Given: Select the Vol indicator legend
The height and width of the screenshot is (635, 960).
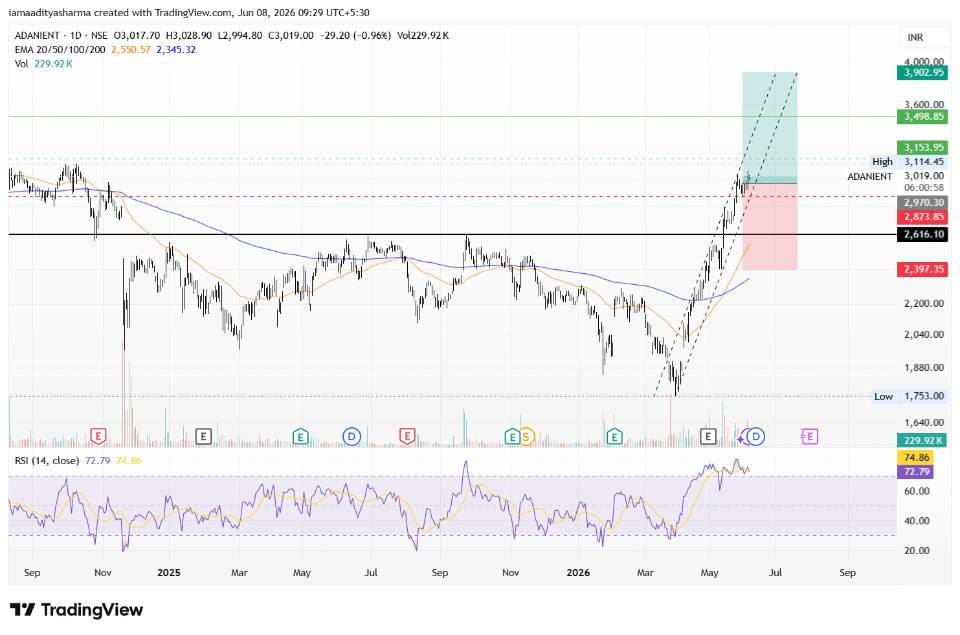Looking at the screenshot, I should tap(21, 64).
